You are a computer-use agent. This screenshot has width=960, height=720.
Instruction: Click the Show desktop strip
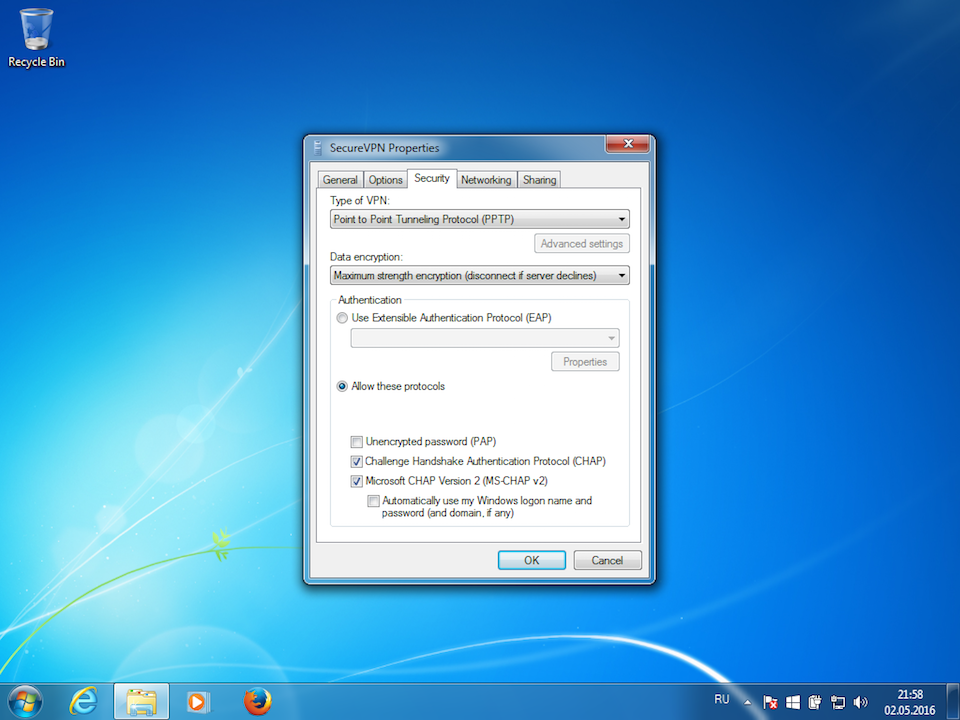[x=953, y=702]
